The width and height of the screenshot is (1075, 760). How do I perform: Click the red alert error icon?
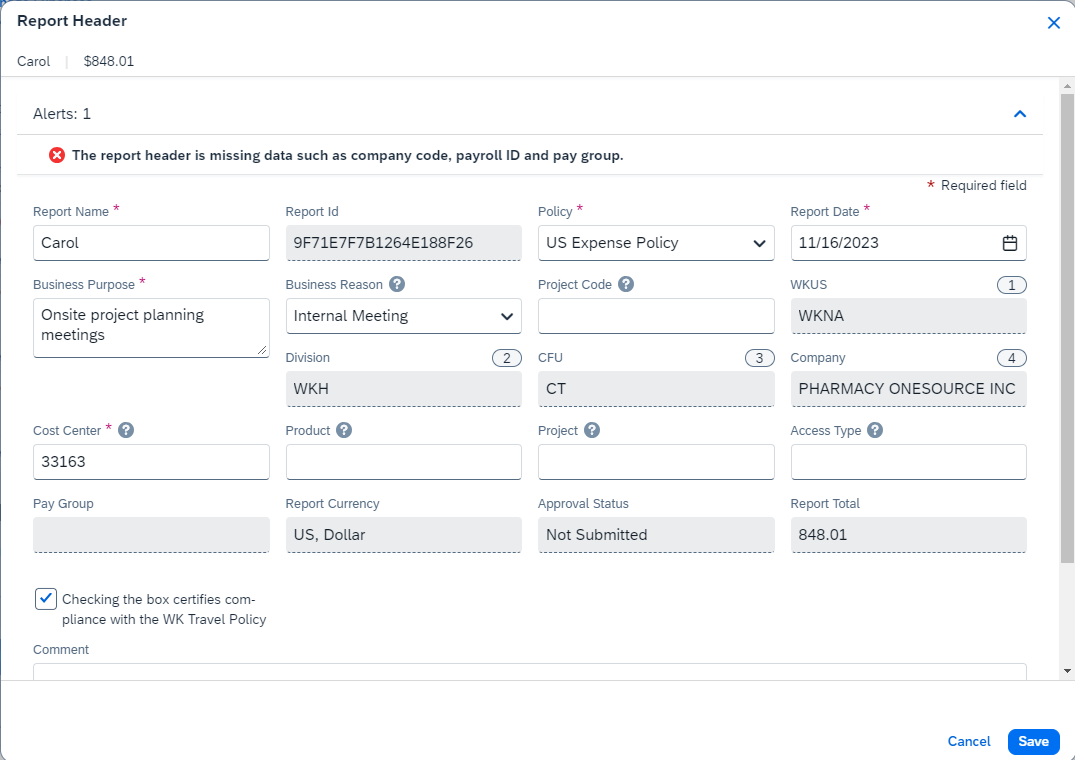pyautogui.click(x=57, y=156)
